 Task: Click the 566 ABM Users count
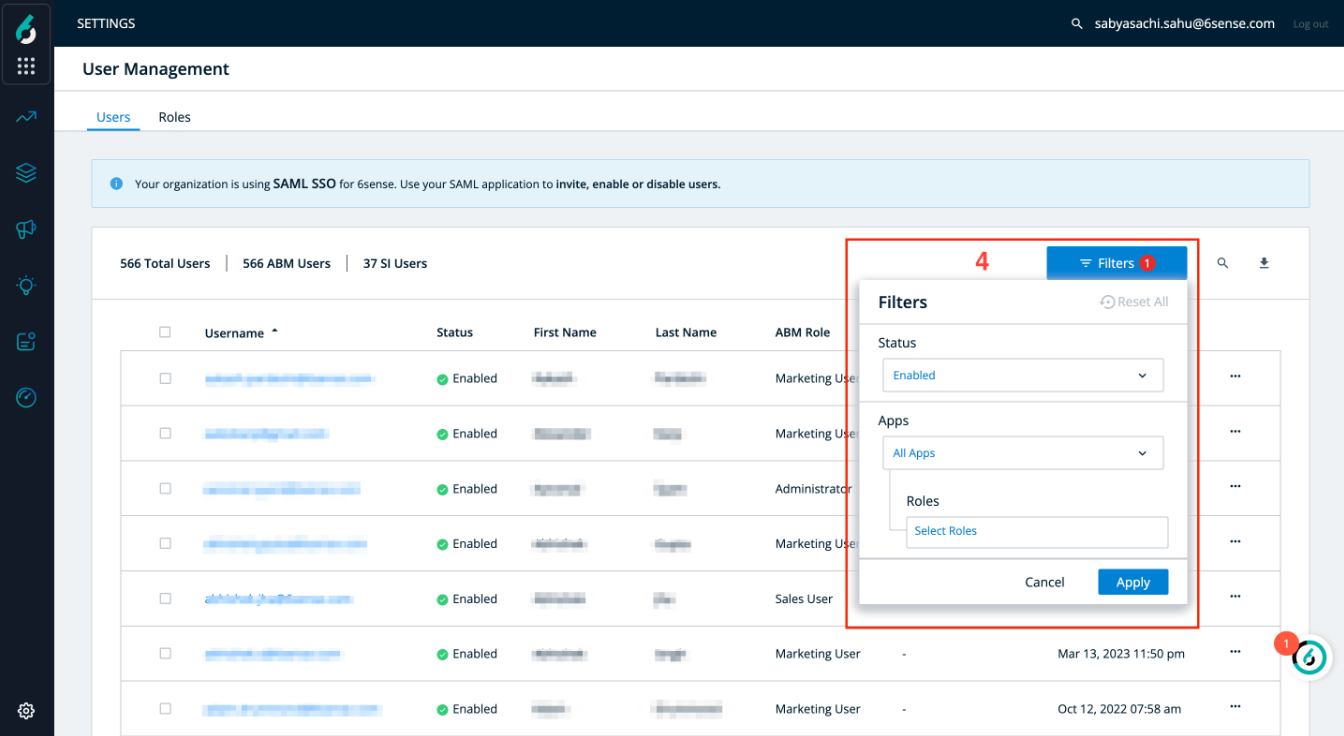click(x=286, y=263)
